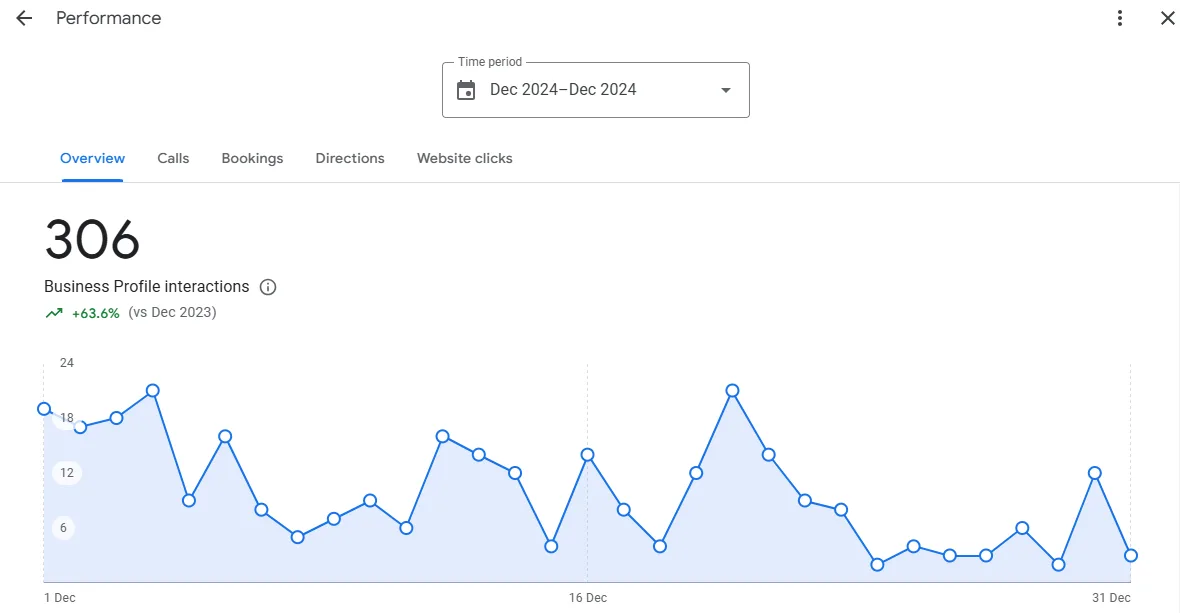Open the three-dot more options menu

pos(1120,18)
